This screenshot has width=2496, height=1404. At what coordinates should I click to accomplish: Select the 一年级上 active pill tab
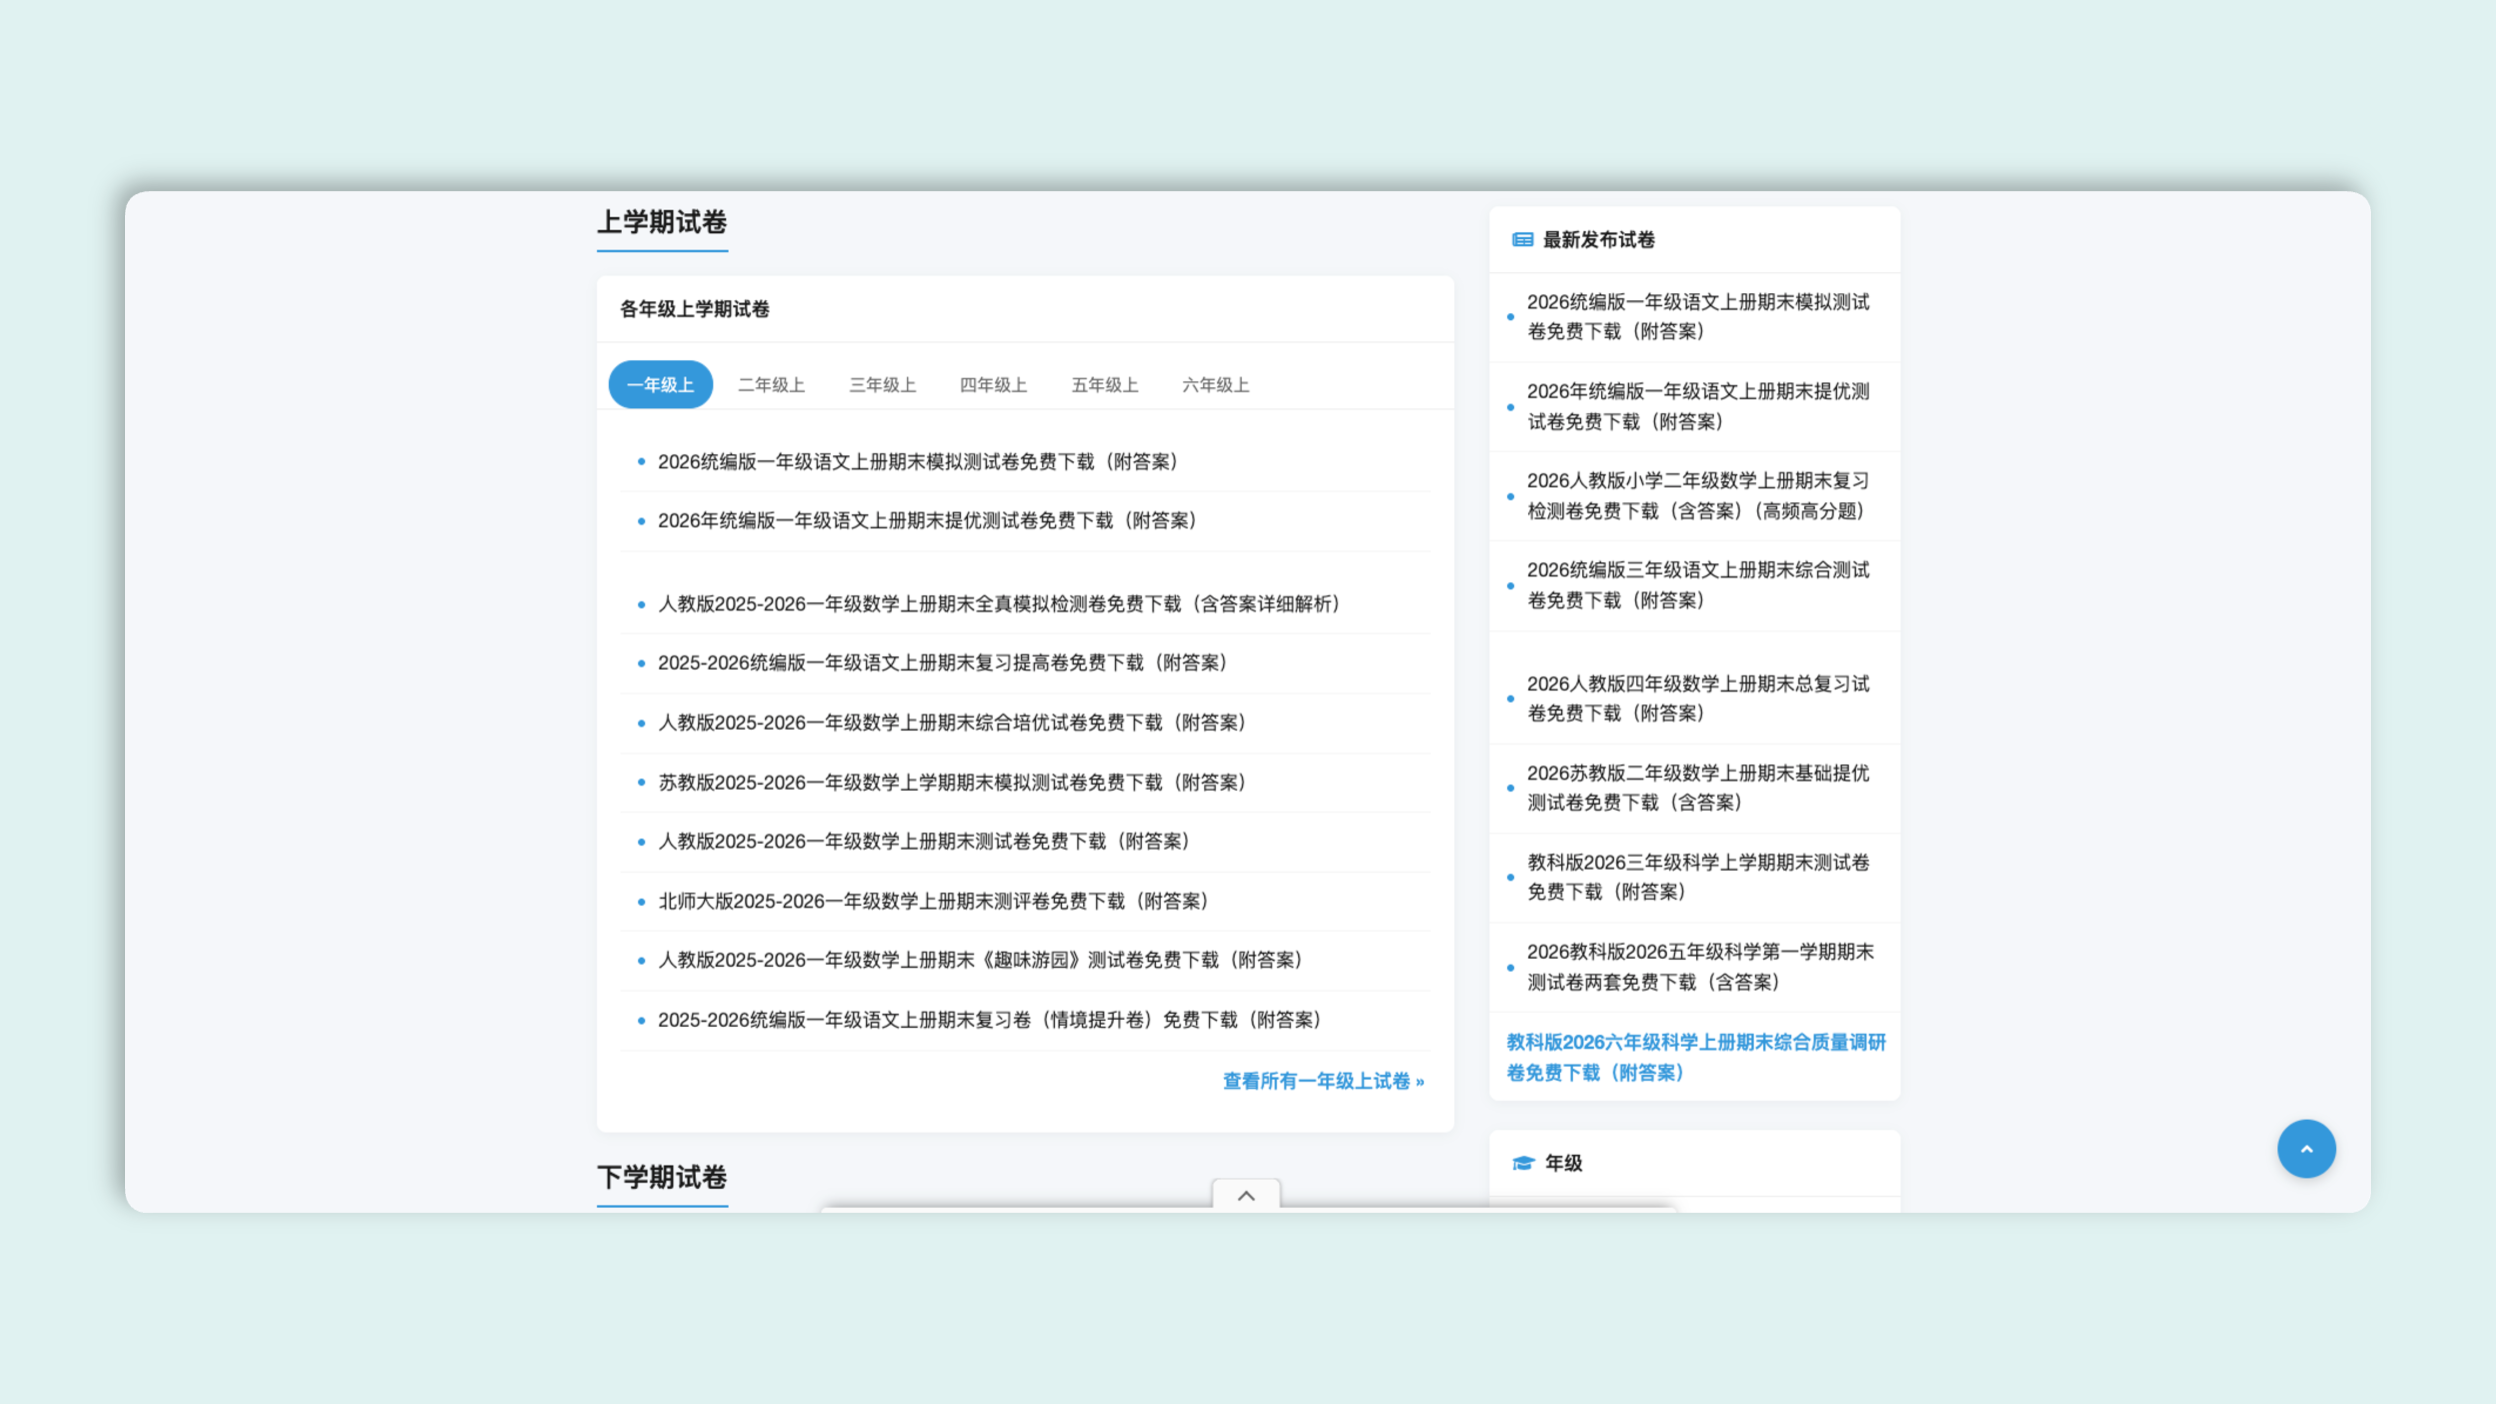[x=660, y=384]
